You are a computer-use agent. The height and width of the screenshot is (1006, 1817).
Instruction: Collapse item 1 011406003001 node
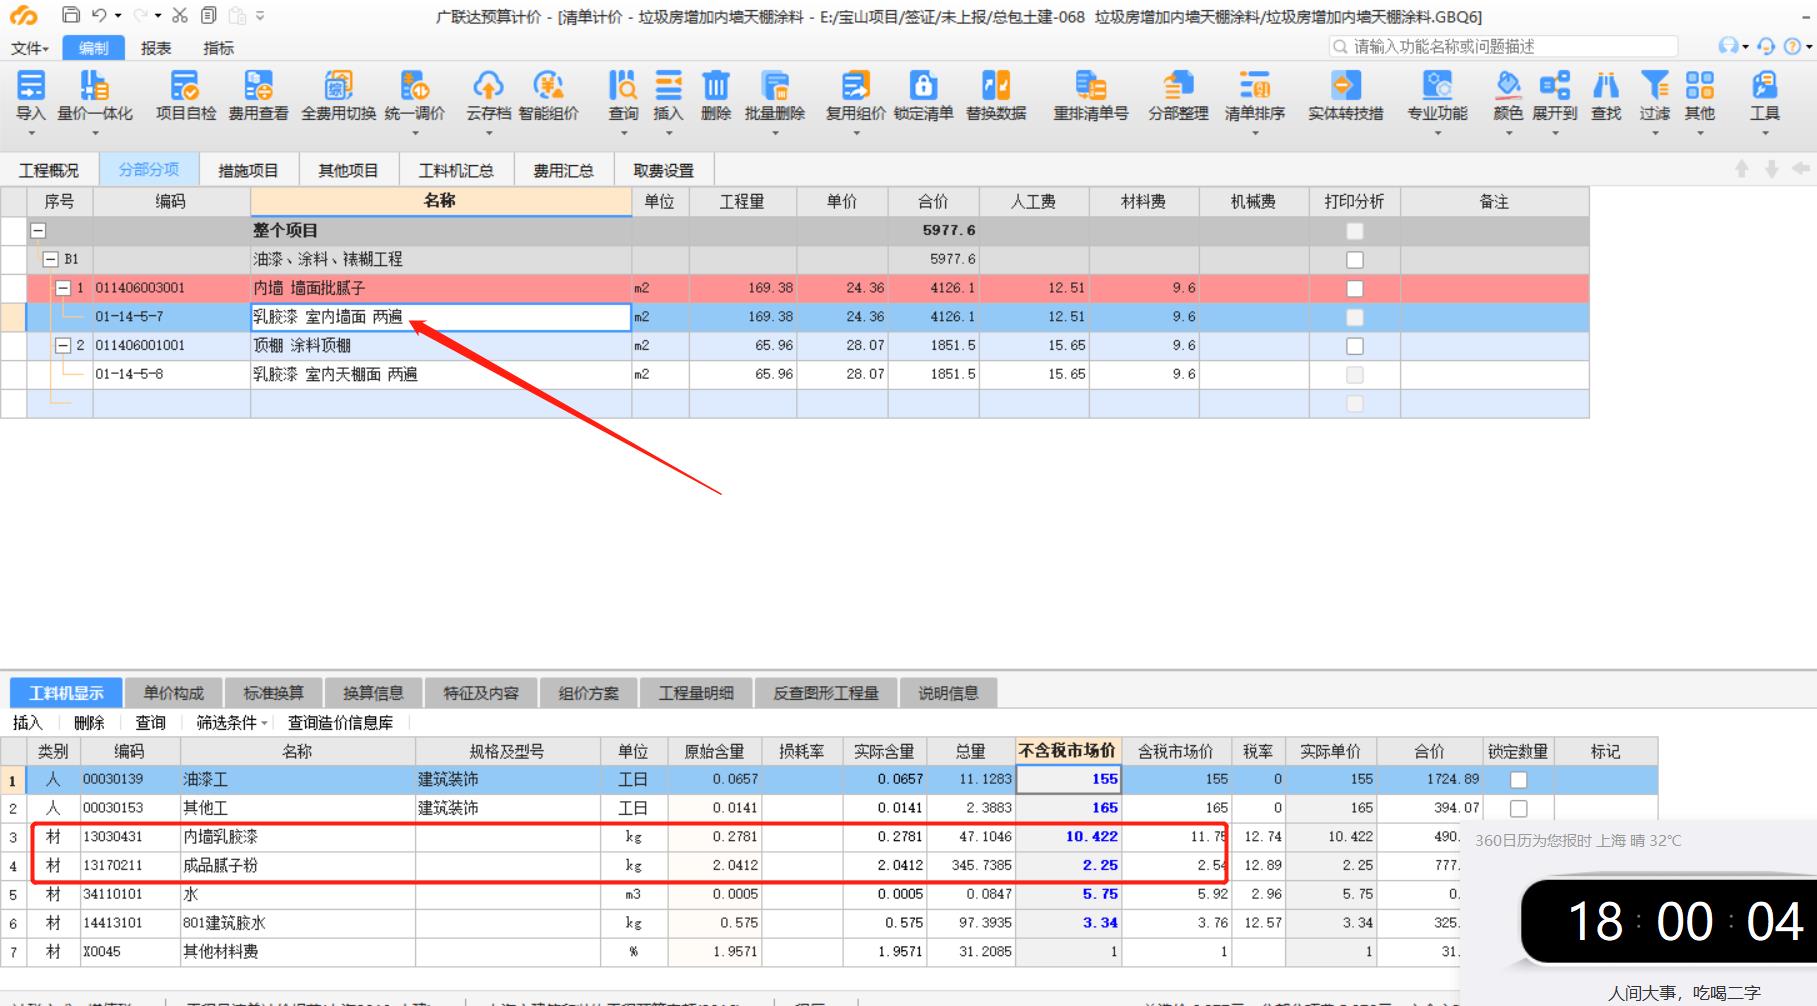(63, 288)
